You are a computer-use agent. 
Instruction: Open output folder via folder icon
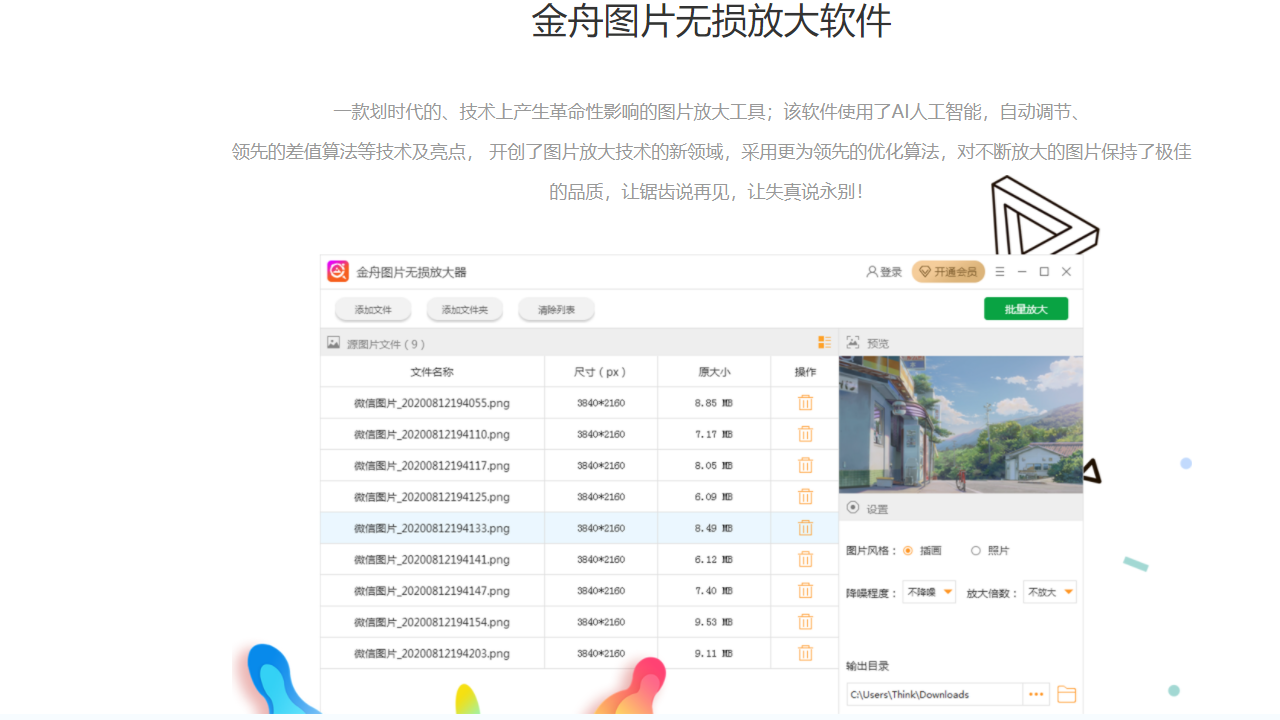point(1066,693)
